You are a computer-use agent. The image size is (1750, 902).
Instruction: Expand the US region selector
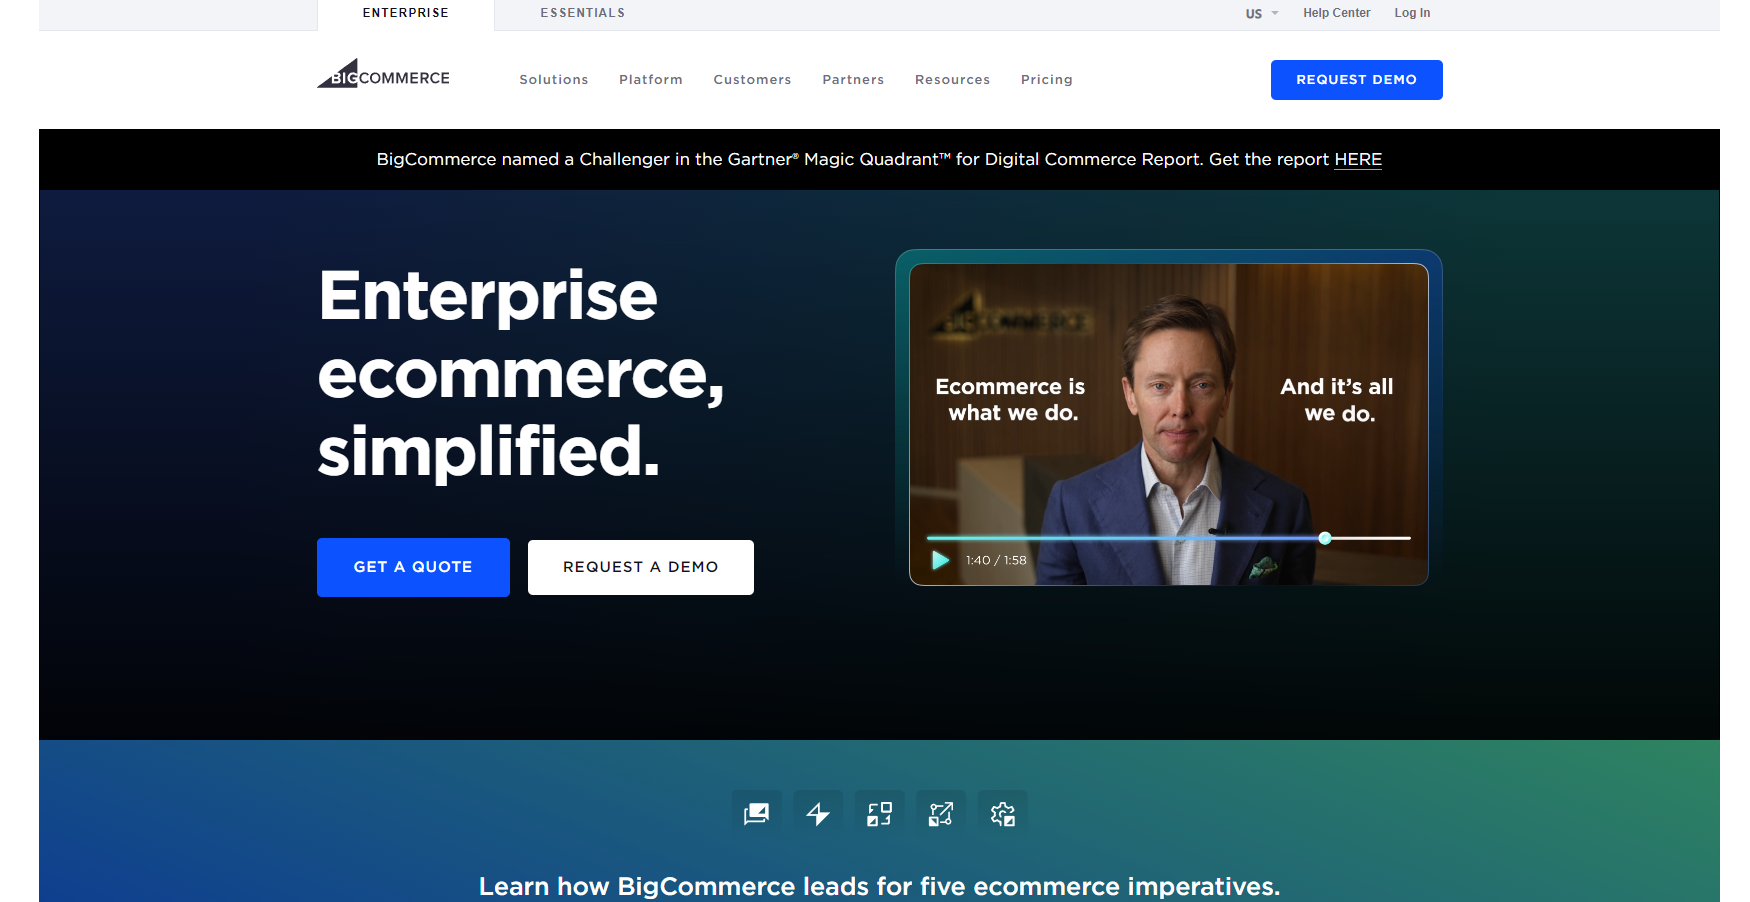pyautogui.click(x=1262, y=13)
